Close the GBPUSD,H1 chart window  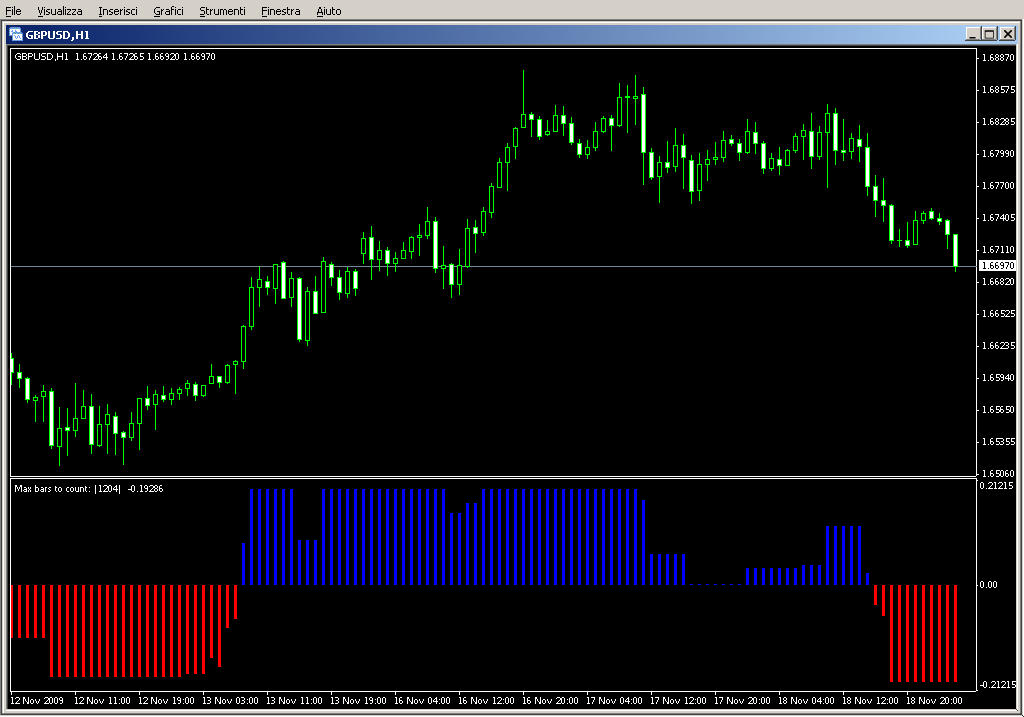click(1008, 34)
